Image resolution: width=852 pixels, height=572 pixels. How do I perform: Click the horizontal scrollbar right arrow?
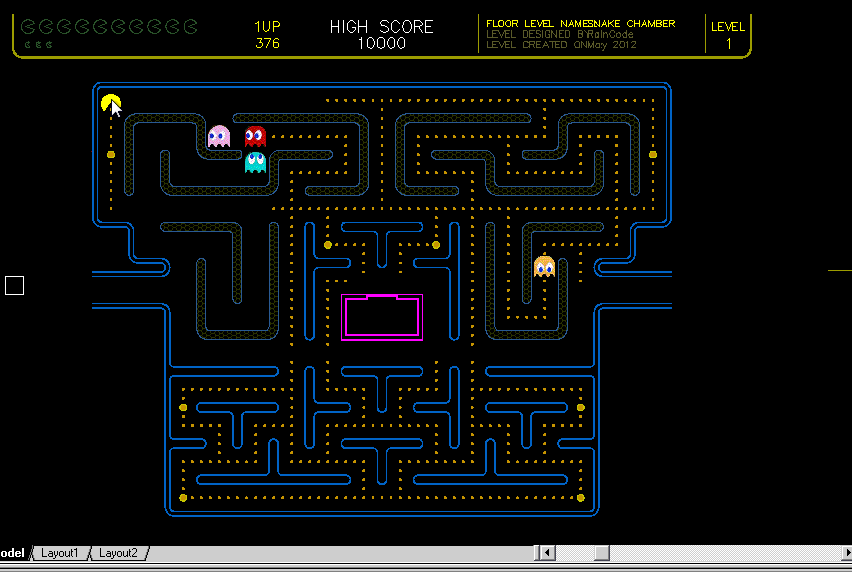[x=847, y=553]
